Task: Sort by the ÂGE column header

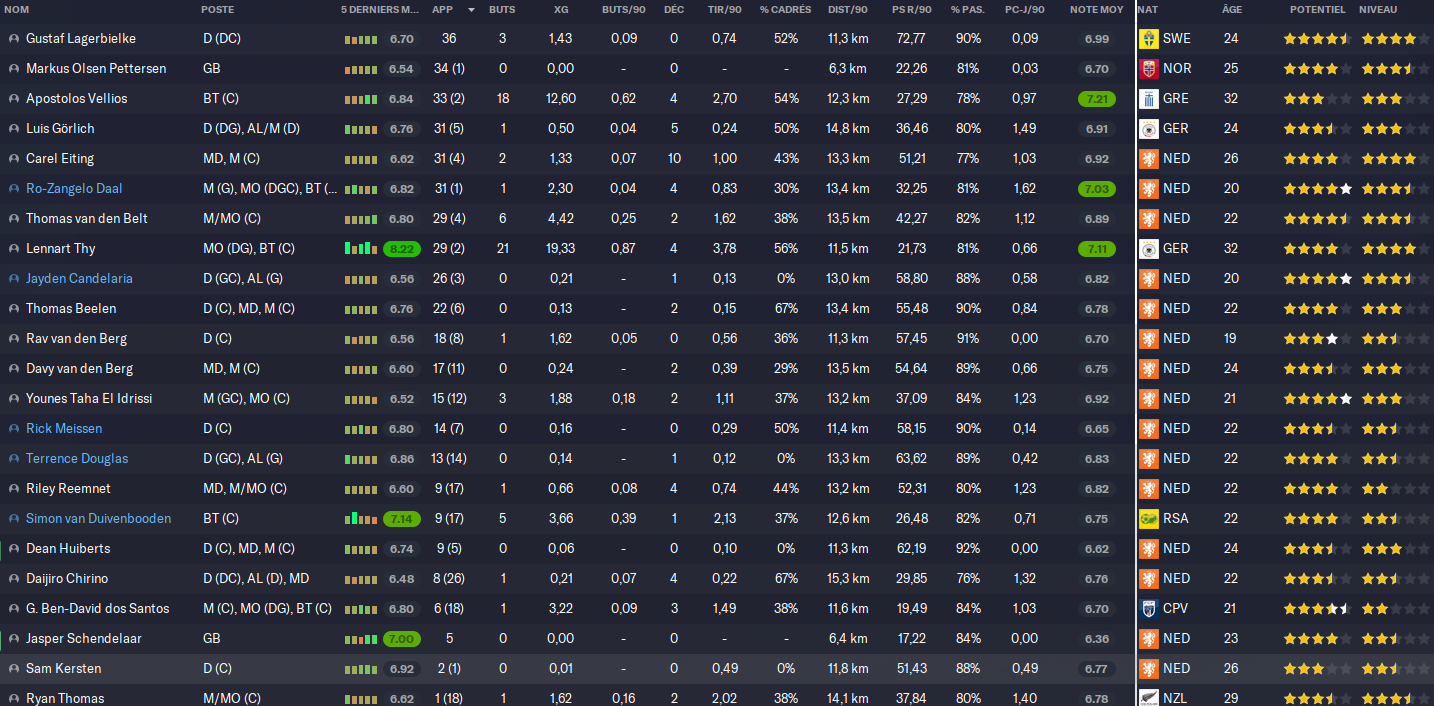Action: coord(1232,9)
